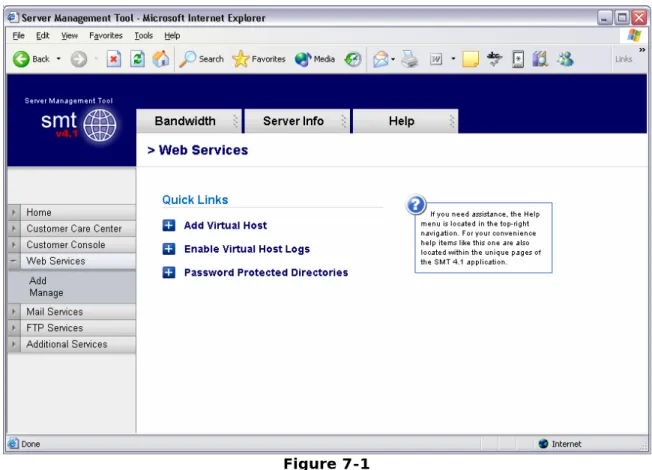Follow the Enable Virtual Host Logs link
The image size is (652, 470).
coord(247,249)
